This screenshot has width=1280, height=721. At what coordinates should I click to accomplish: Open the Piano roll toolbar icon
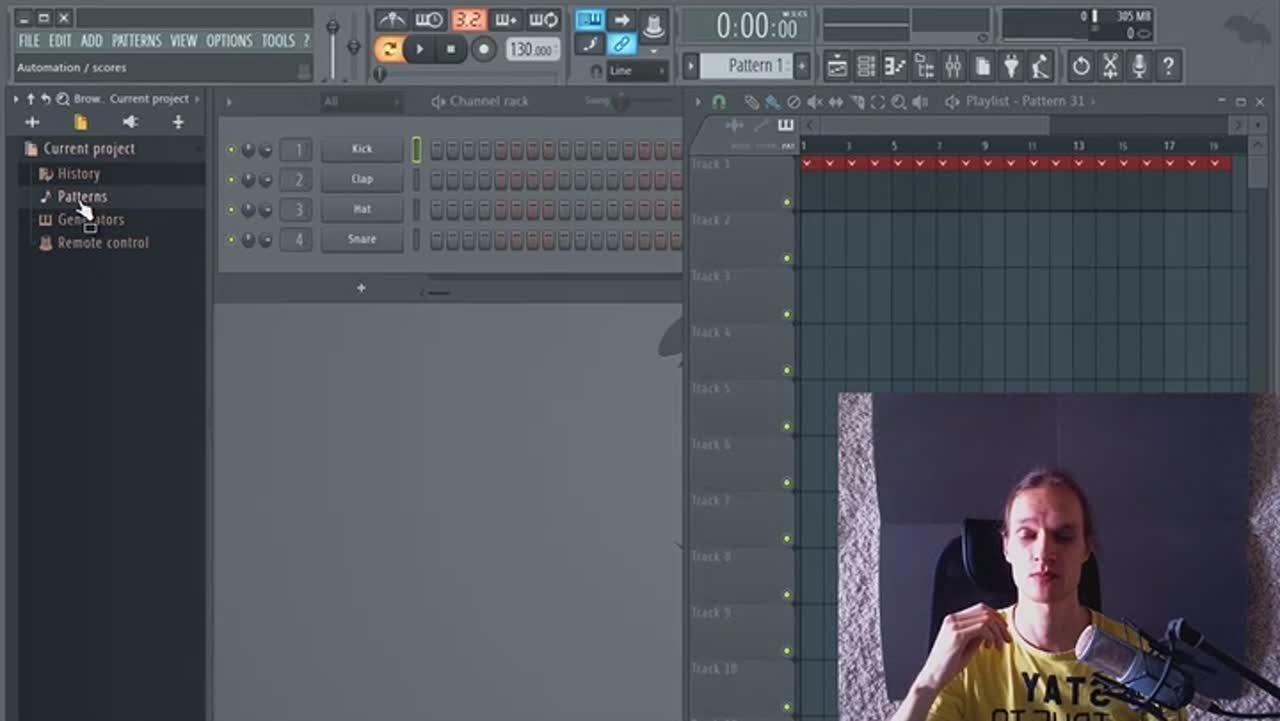(x=895, y=66)
